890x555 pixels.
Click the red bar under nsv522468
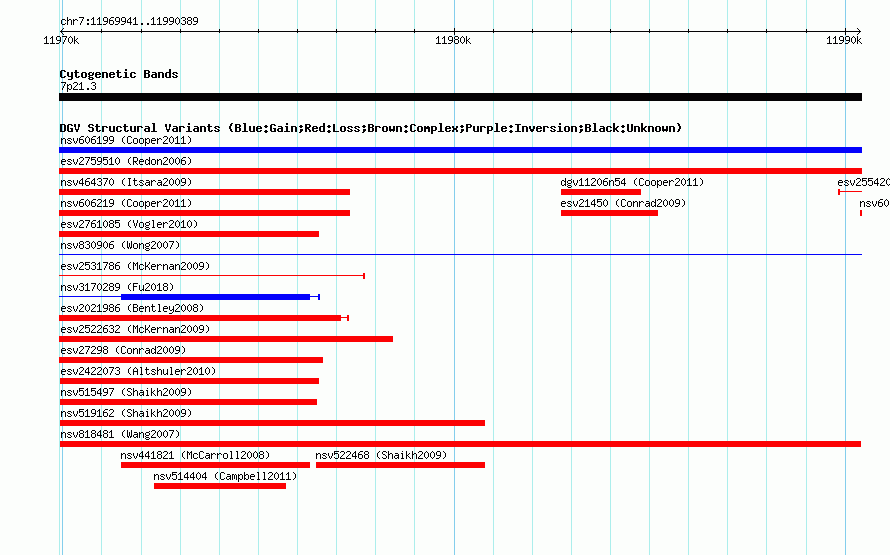tap(400, 465)
